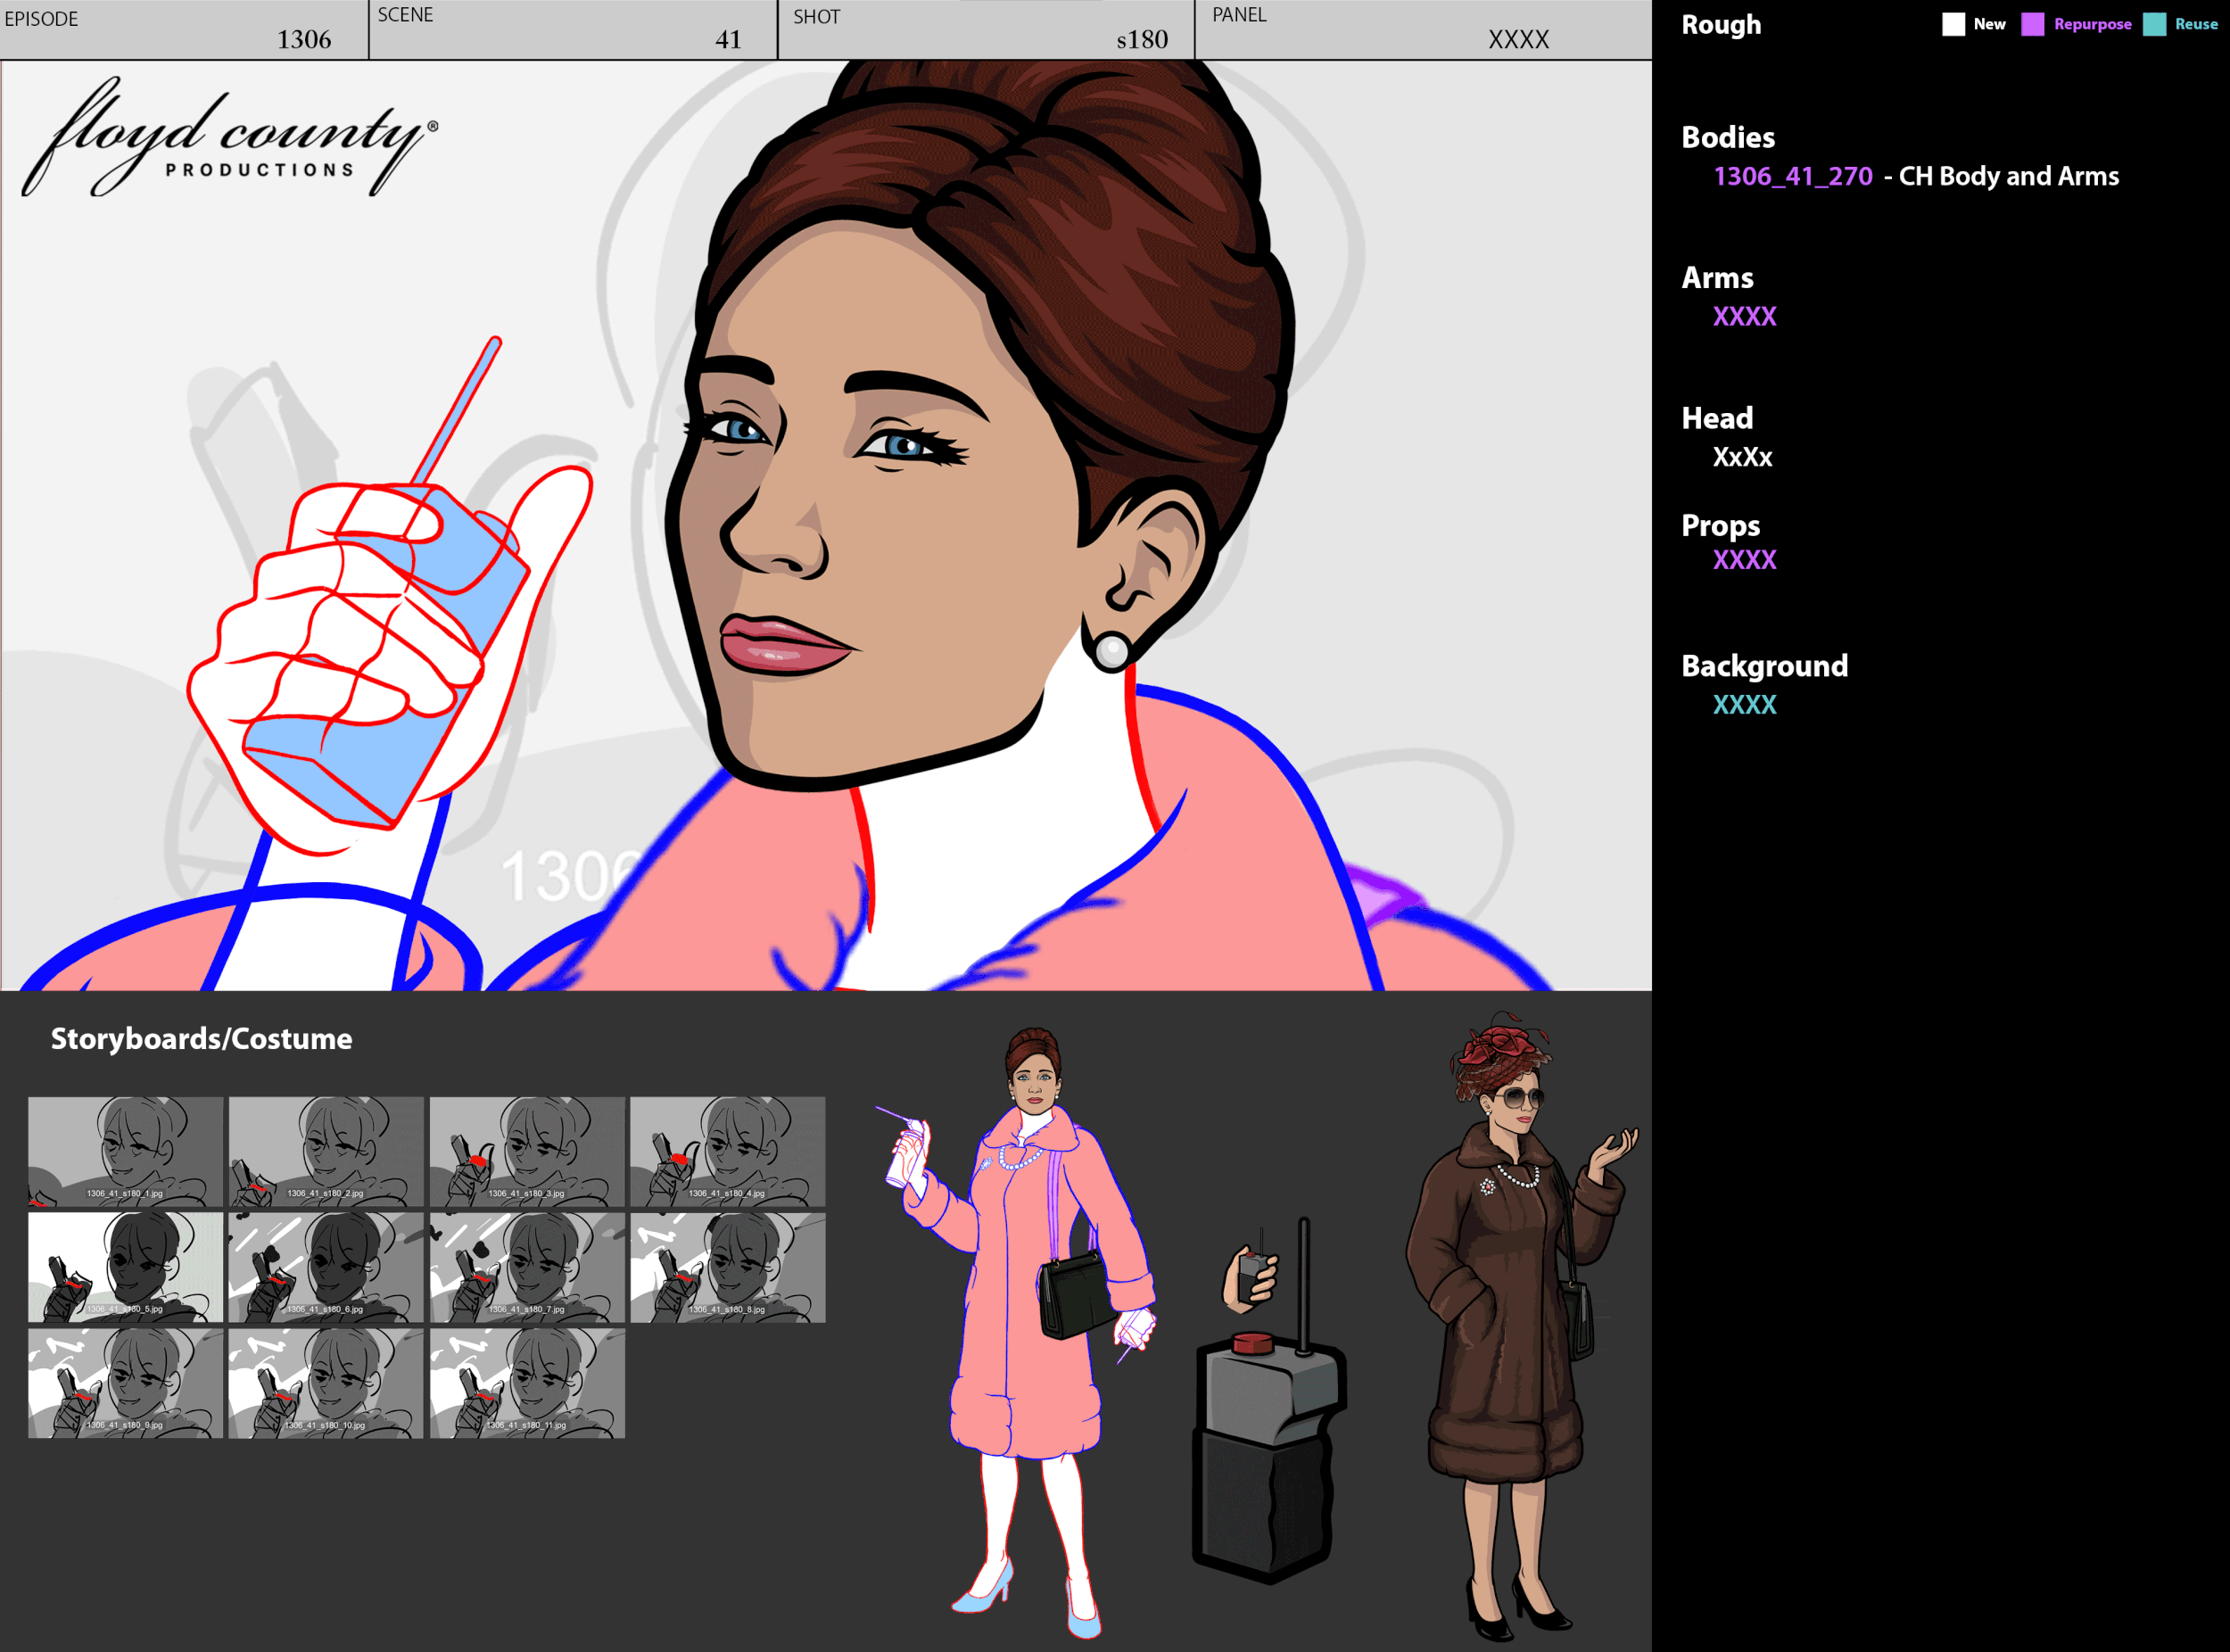Click the 'Reuse' legend label
Screen dimensions: 2230x1652
coord(2196,24)
